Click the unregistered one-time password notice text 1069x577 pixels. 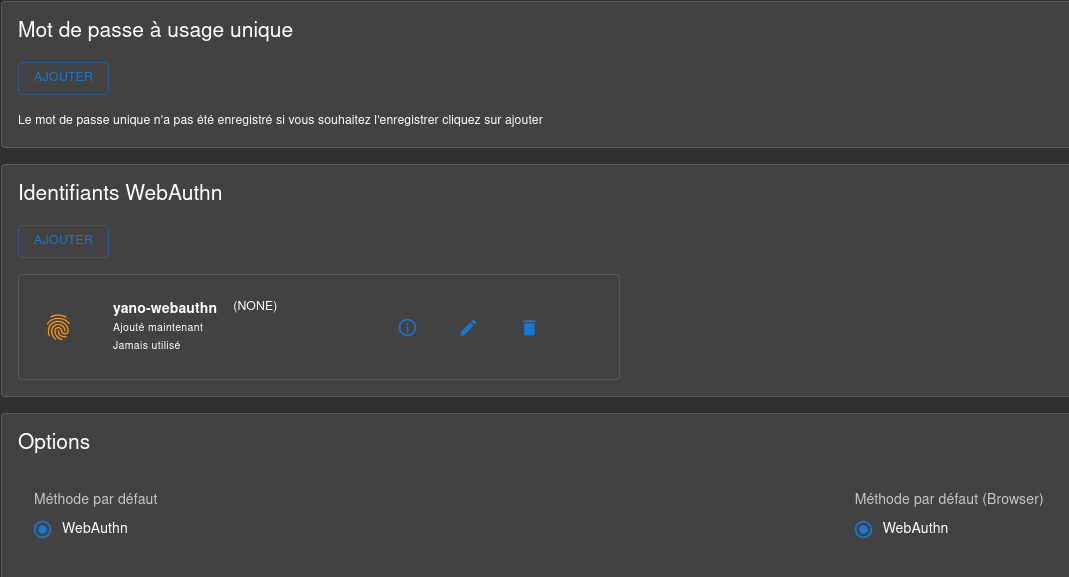click(280, 120)
